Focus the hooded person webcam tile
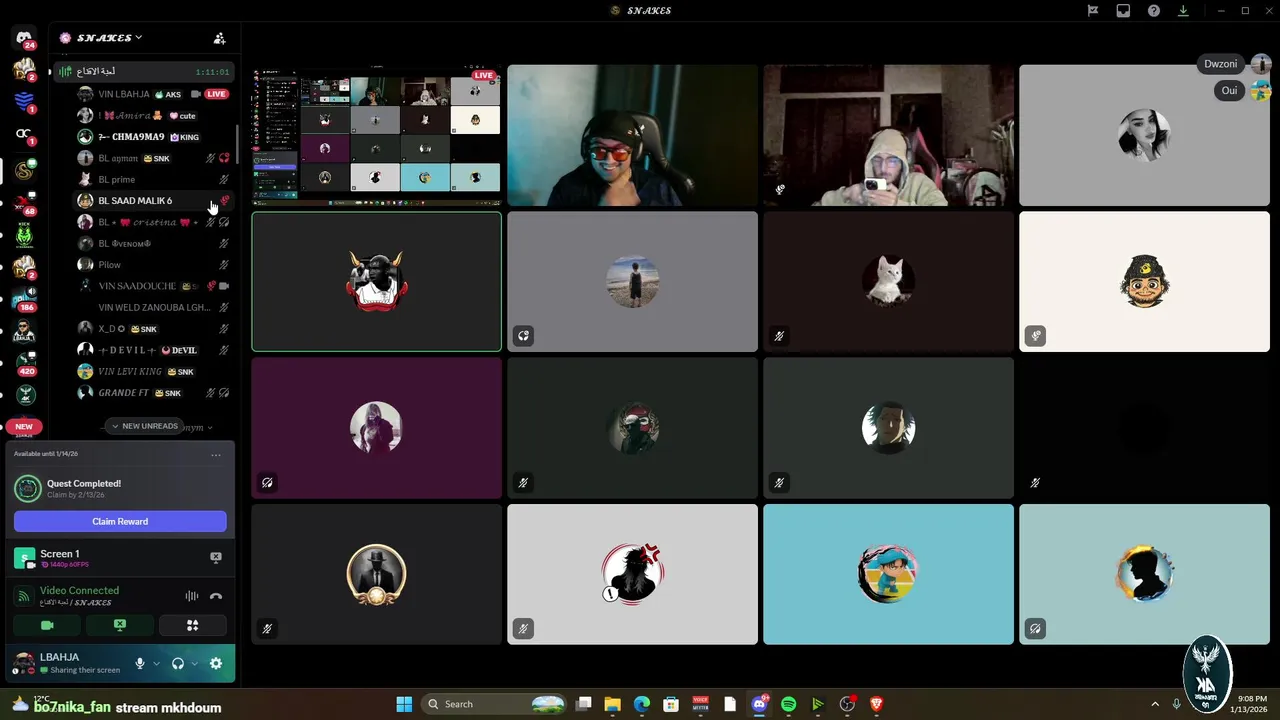 pos(888,135)
